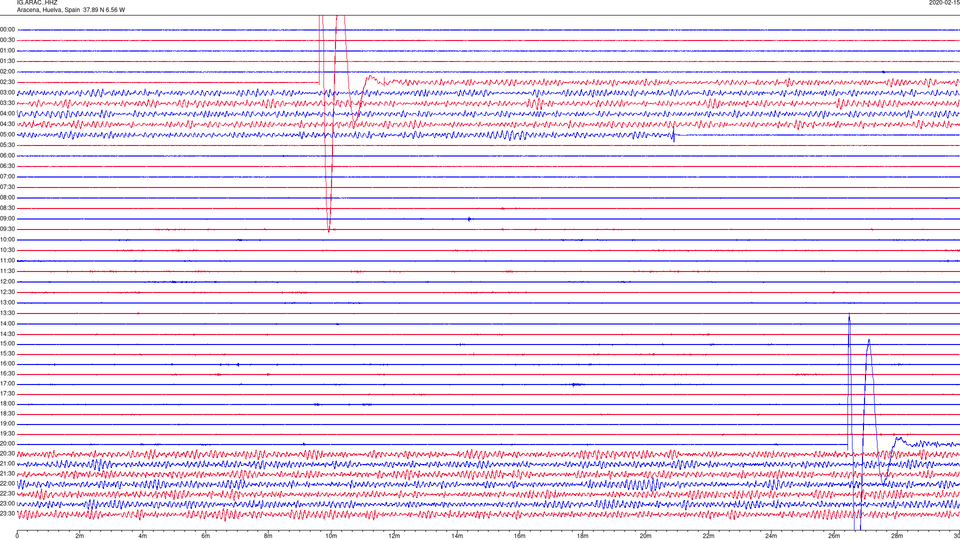Image resolution: width=960 pixels, height=540 pixels.
Task: Click the 2m tick on the minutes axis
Action: coord(80,536)
